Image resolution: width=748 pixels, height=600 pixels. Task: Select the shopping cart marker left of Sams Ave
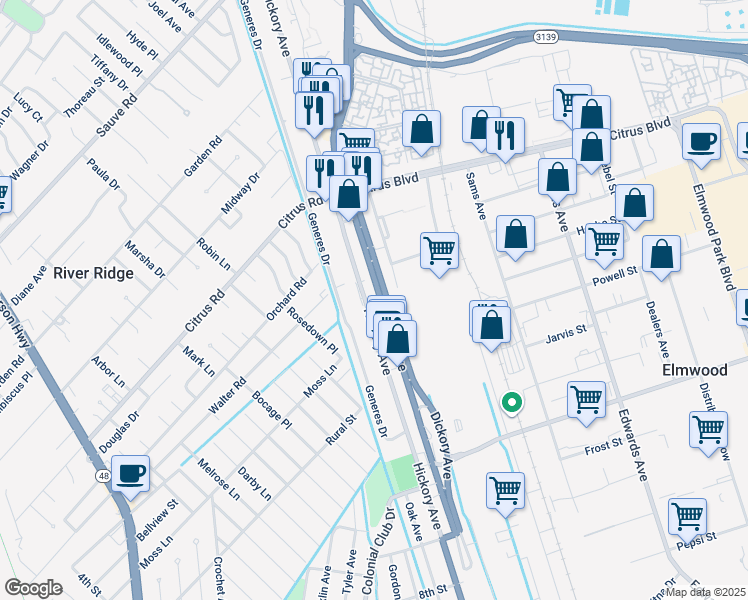(x=439, y=250)
